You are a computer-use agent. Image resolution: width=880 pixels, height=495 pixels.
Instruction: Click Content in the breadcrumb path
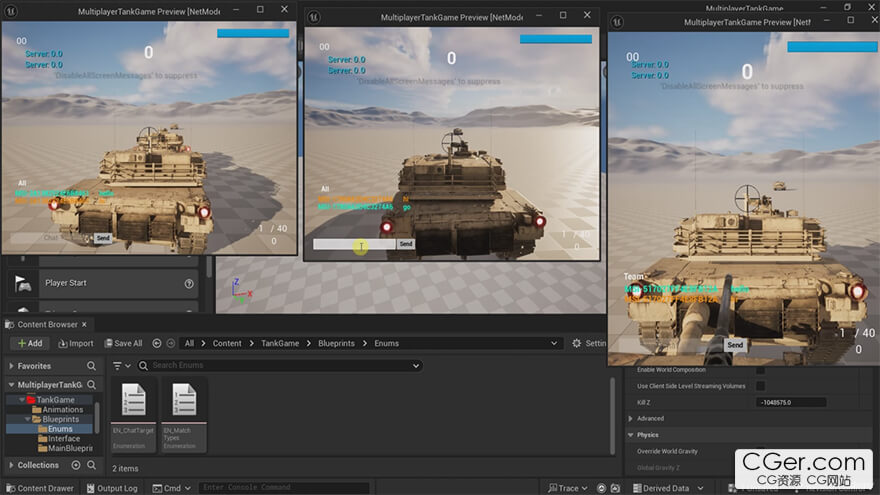click(x=227, y=343)
